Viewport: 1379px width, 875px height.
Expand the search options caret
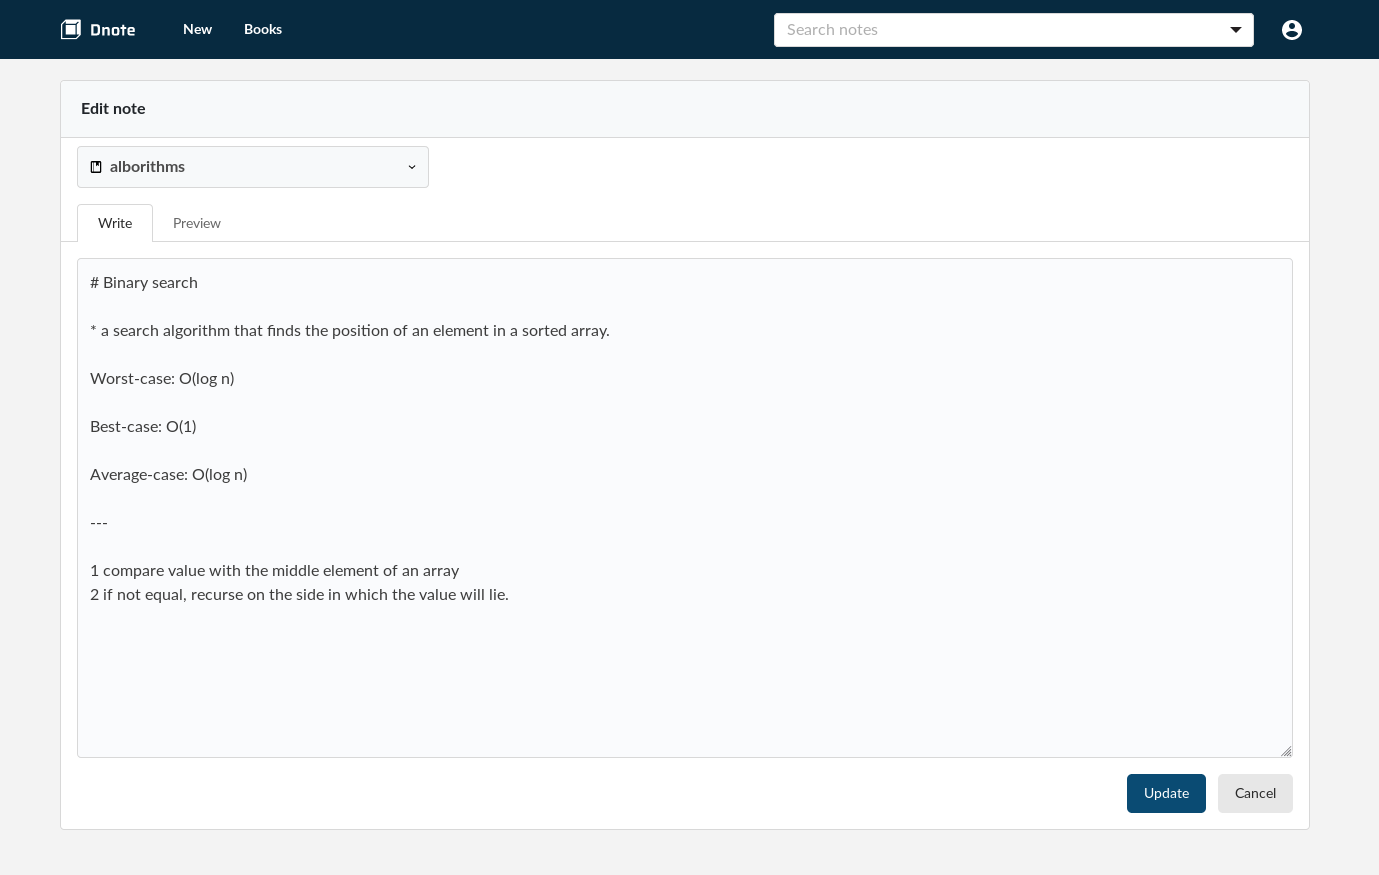(x=1236, y=30)
